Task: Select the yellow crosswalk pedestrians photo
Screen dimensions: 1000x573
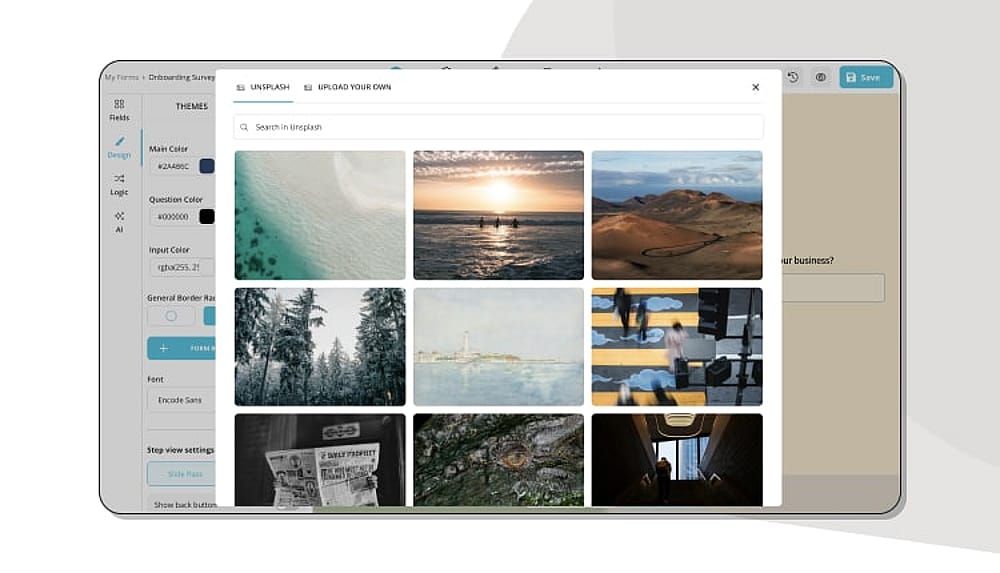Action: click(677, 346)
